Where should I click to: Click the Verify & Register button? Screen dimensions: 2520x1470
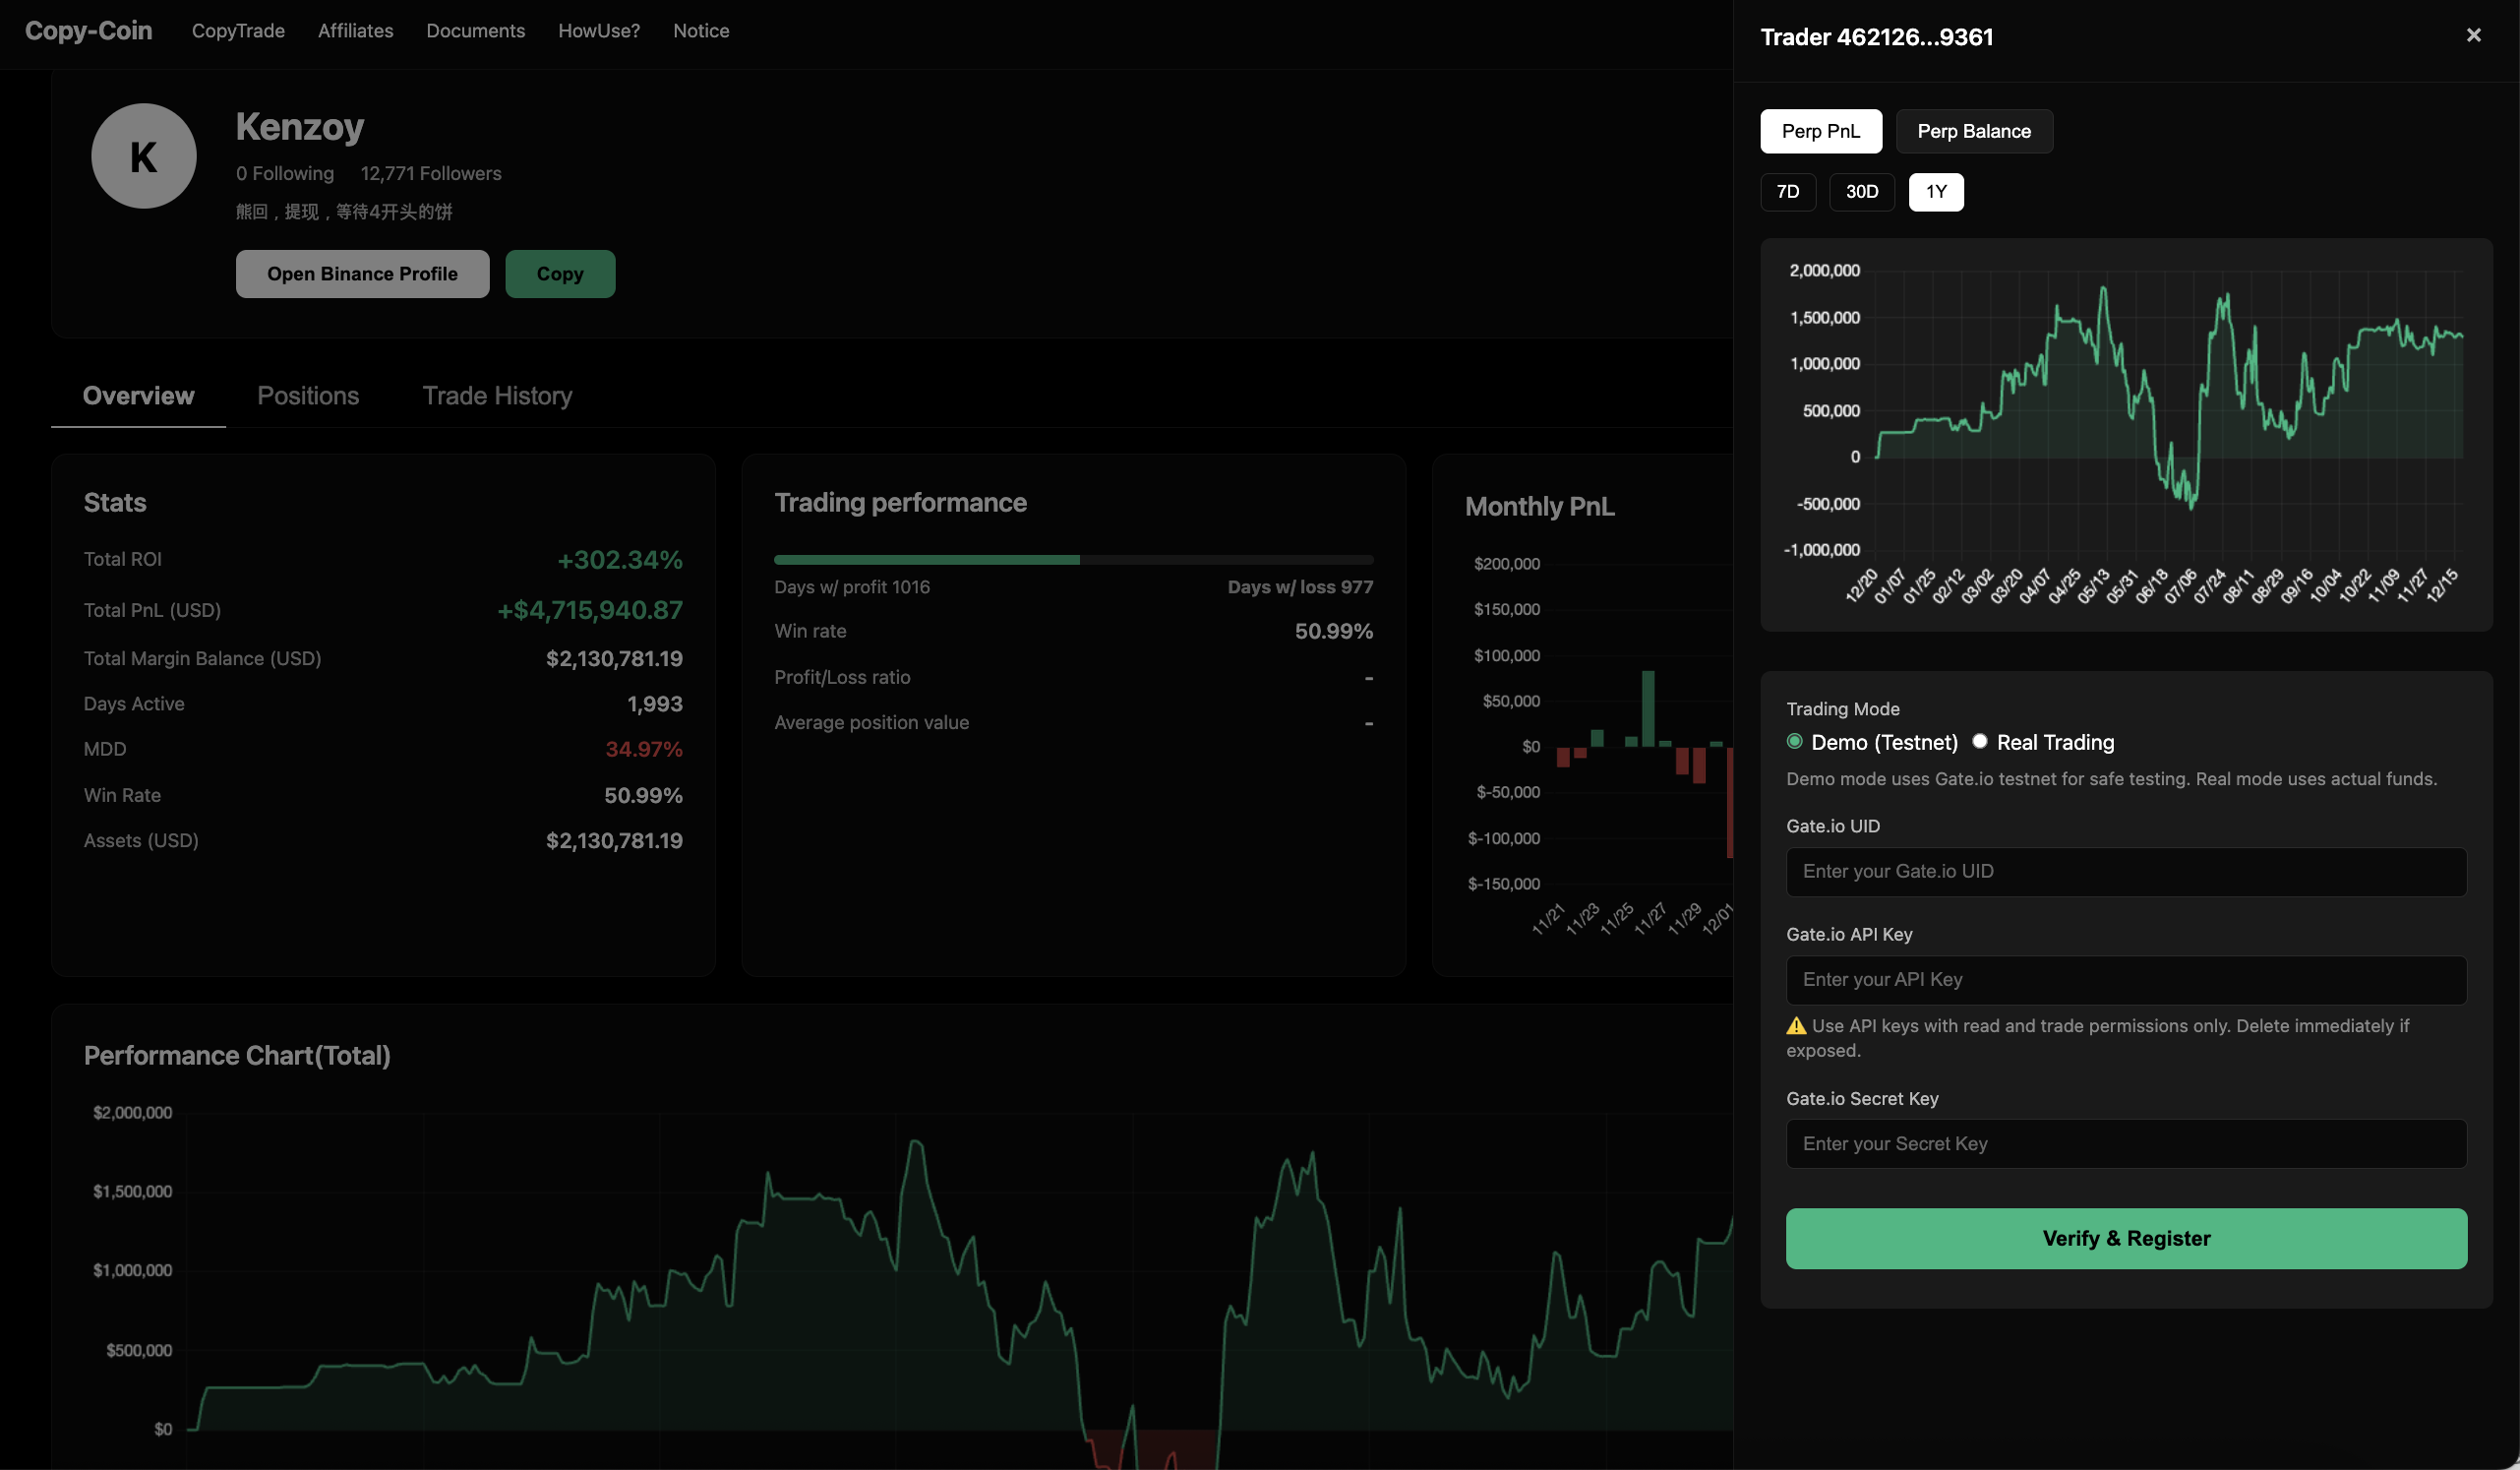pos(2125,1238)
